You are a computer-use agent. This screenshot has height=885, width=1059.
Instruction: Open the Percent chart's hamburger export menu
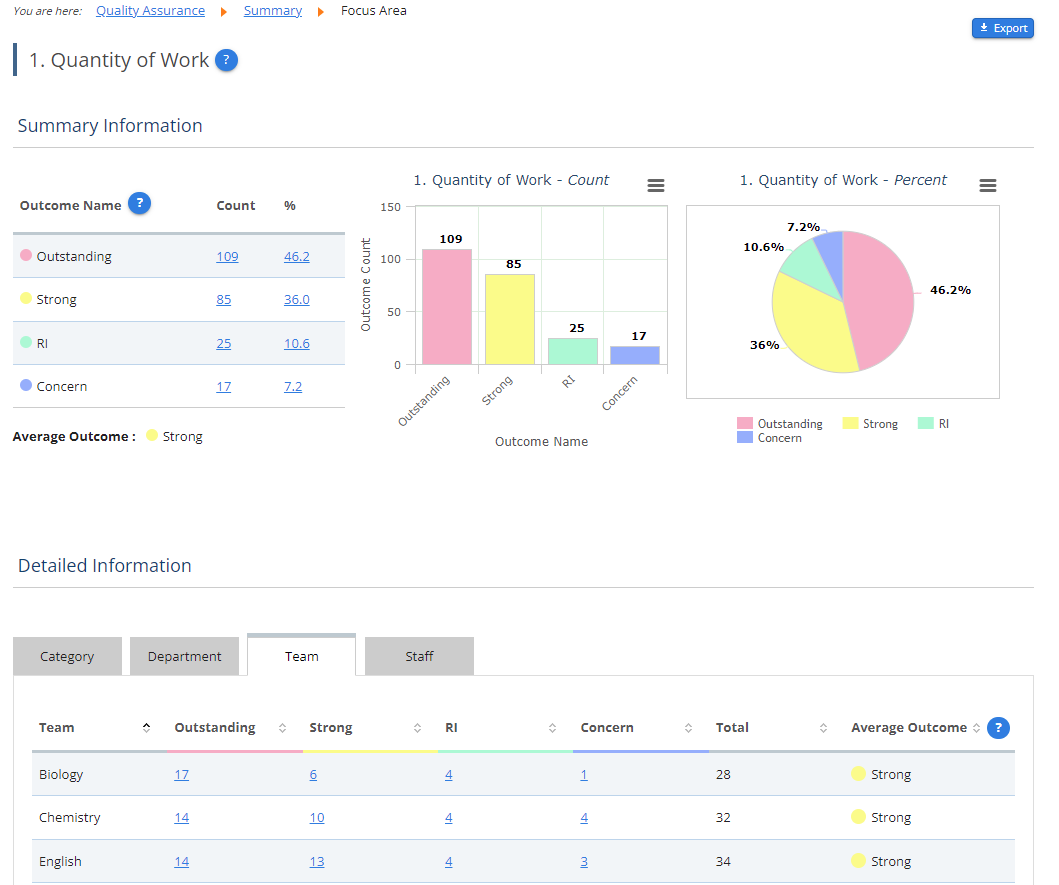coord(988,185)
